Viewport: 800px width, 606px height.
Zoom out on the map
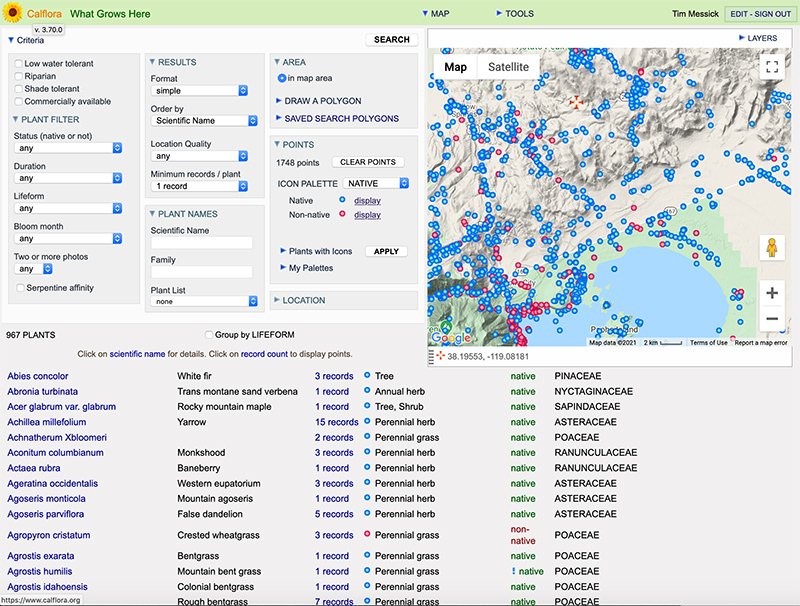(x=771, y=320)
